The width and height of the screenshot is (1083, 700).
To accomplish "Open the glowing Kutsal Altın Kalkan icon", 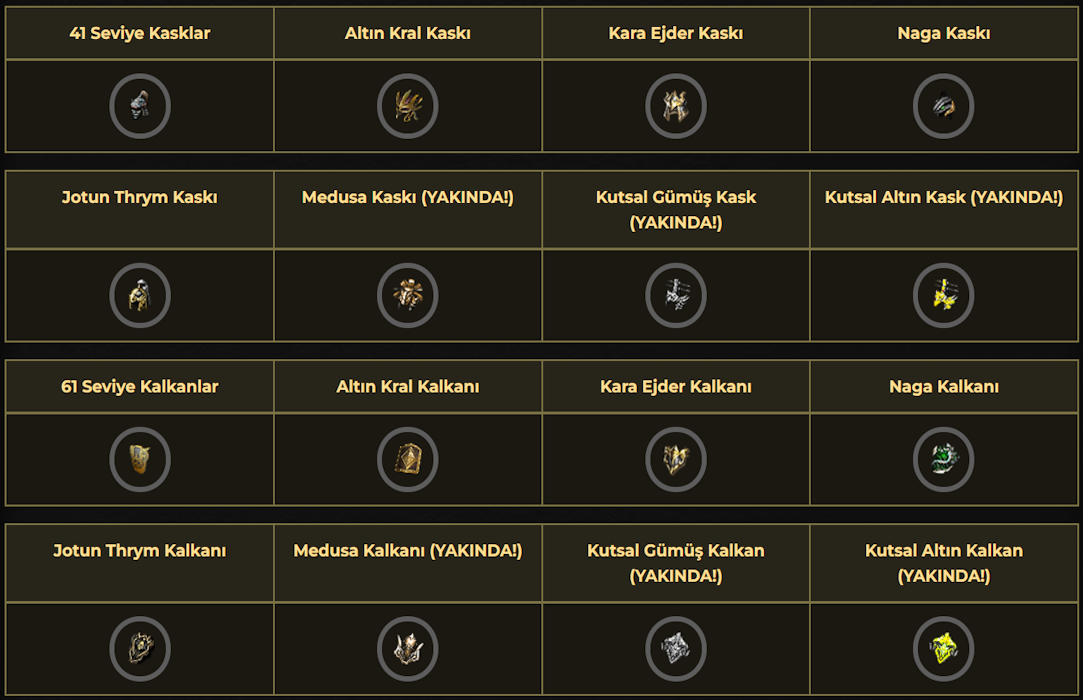I will tap(944, 650).
